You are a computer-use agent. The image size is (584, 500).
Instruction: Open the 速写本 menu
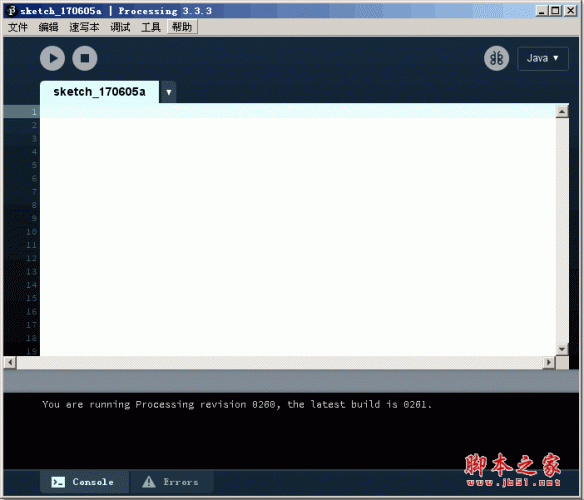point(84,27)
